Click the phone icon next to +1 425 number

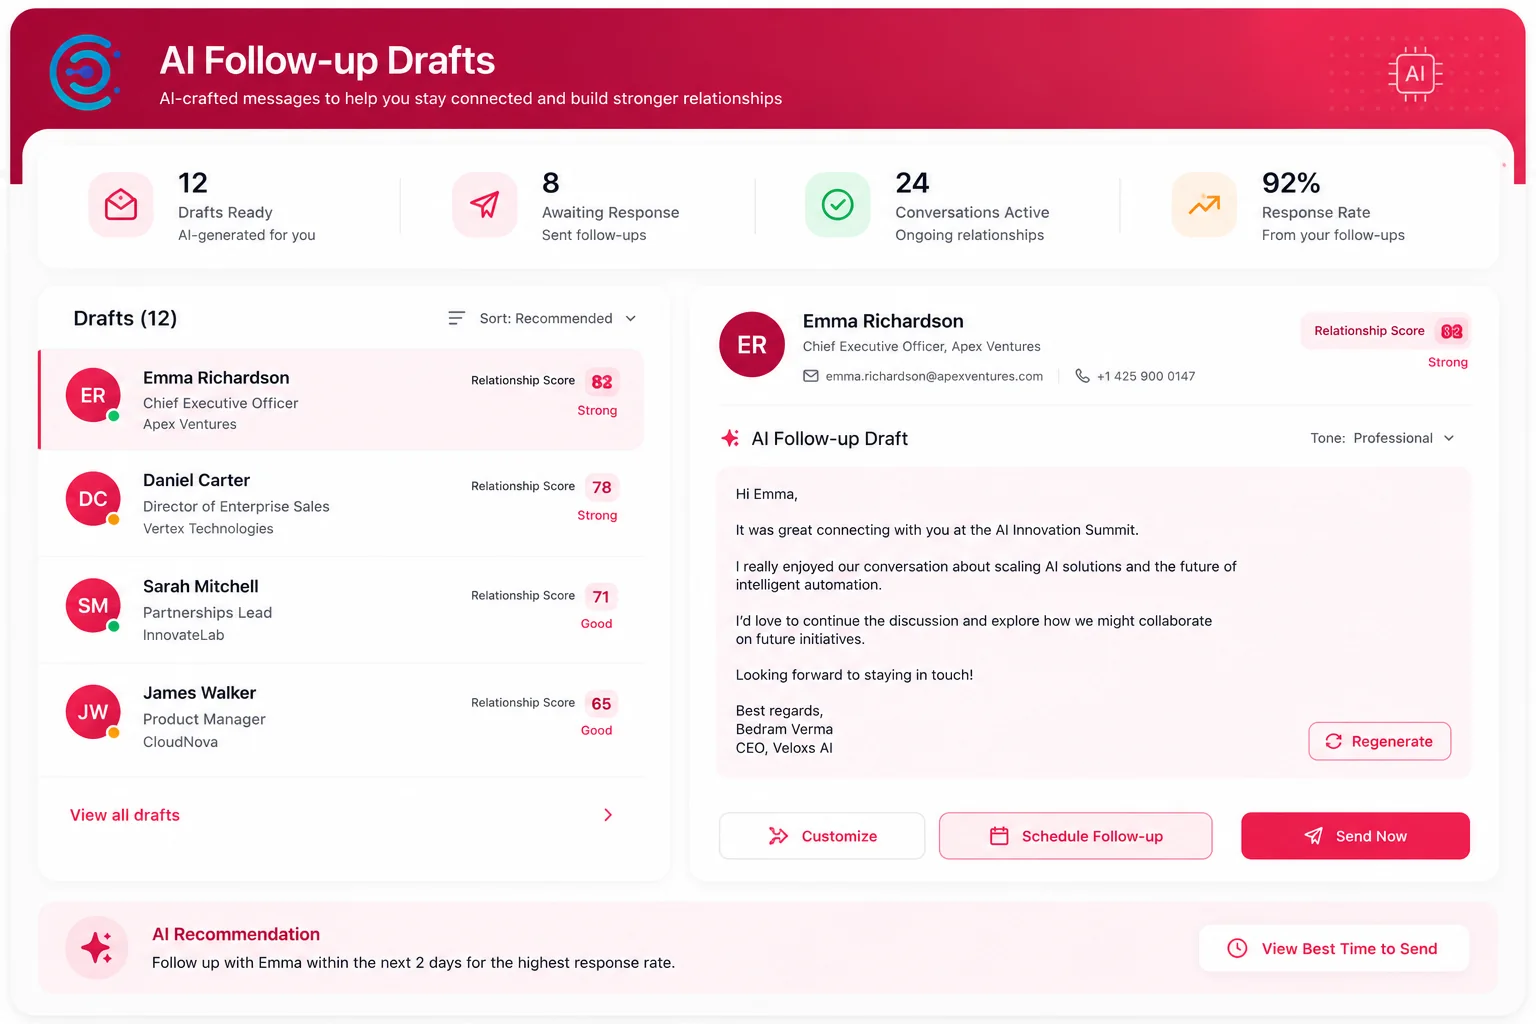tap(1082, 376)
